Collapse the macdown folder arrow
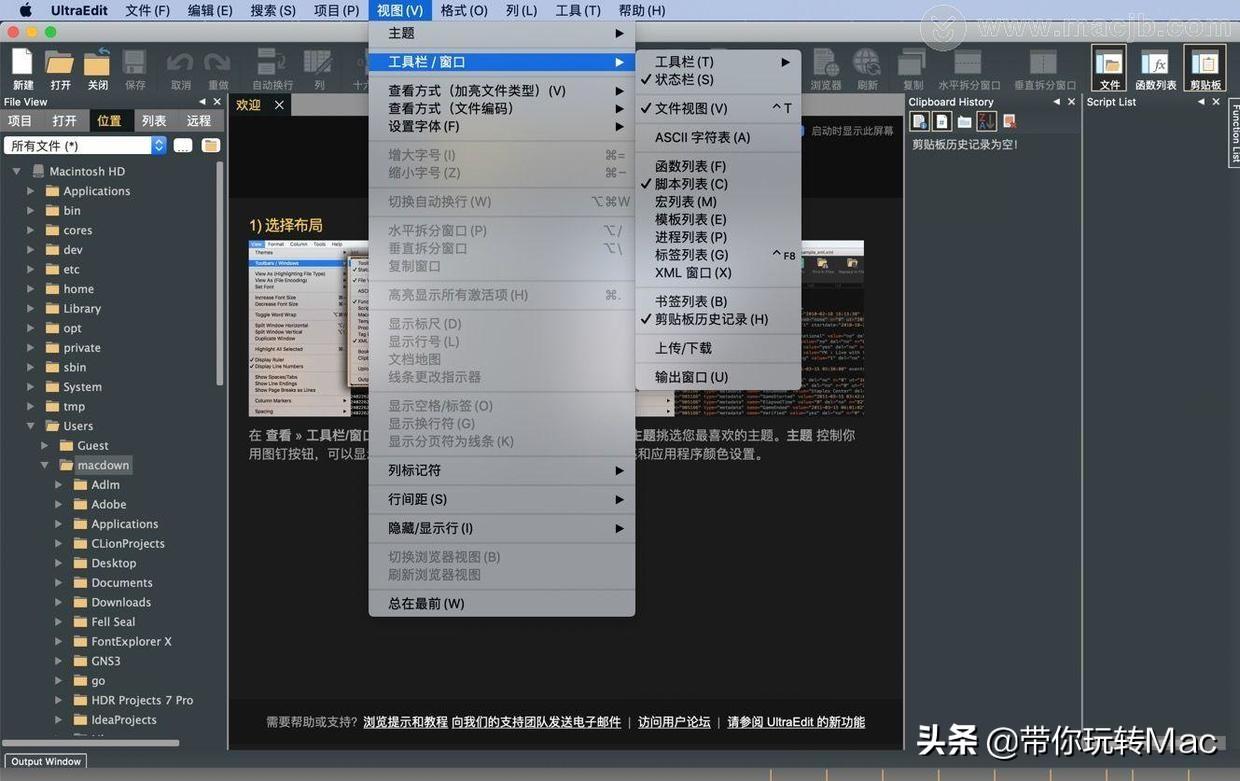This screenshot has height=781, width=1240. pos(45,465)
